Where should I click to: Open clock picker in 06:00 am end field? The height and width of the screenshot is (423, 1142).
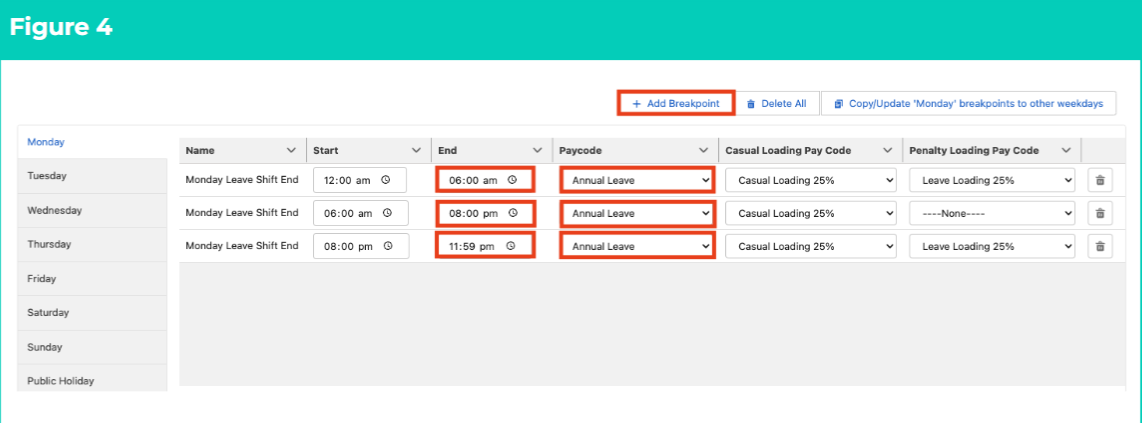(512, 180)
